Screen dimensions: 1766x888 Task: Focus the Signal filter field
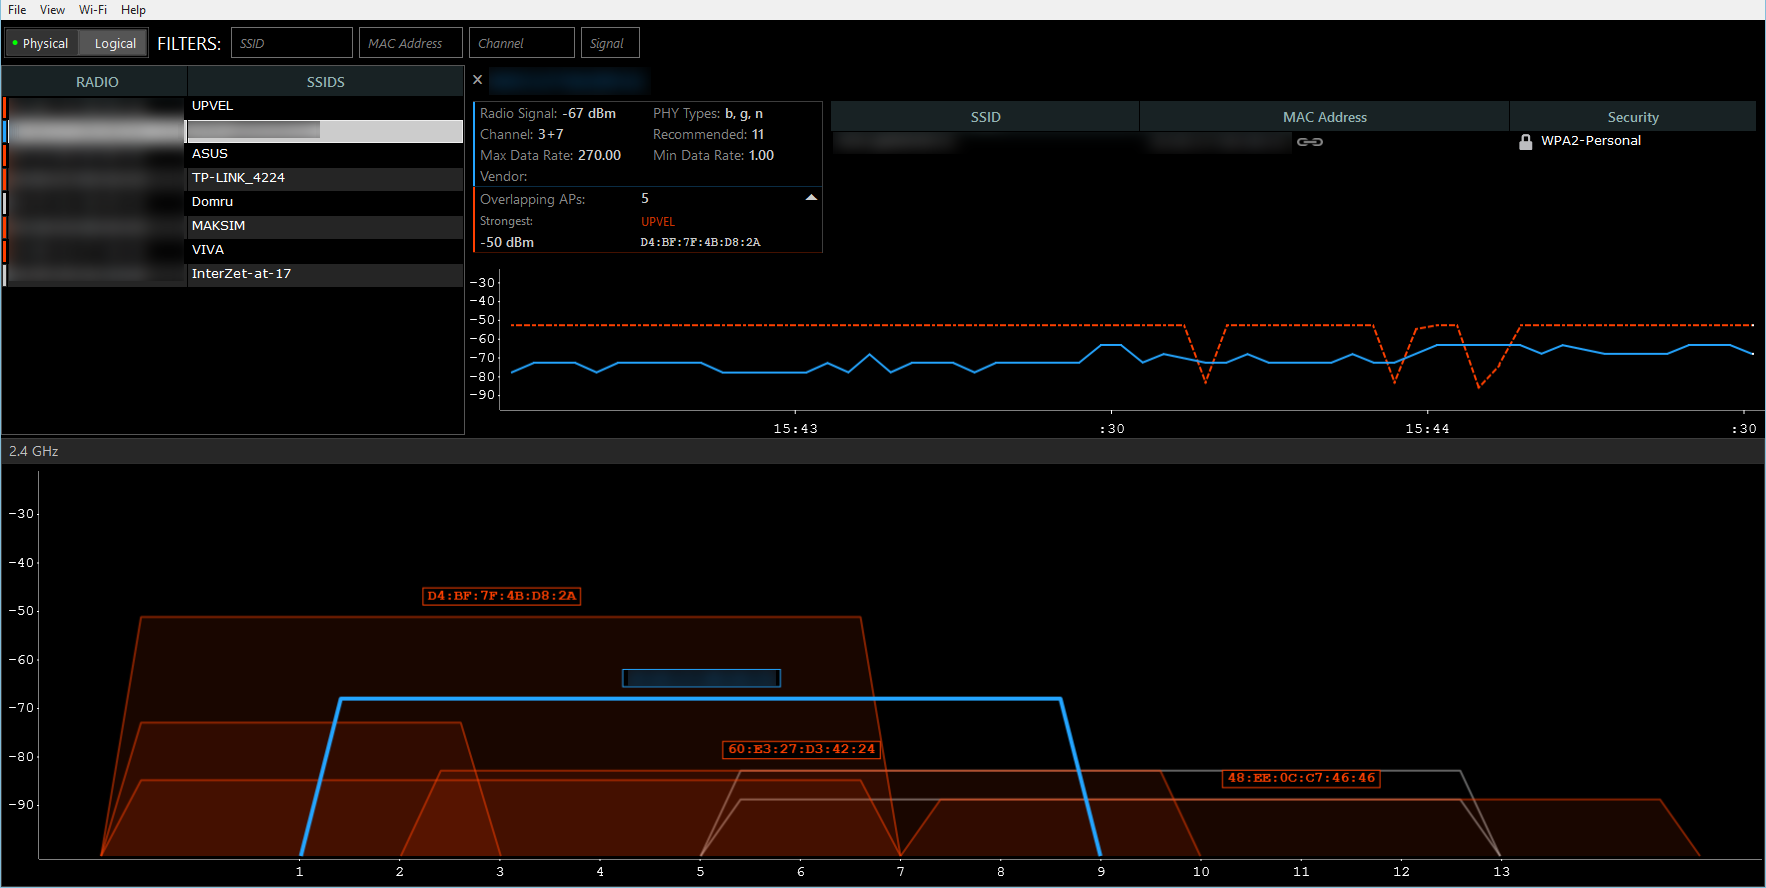(609, 43)
